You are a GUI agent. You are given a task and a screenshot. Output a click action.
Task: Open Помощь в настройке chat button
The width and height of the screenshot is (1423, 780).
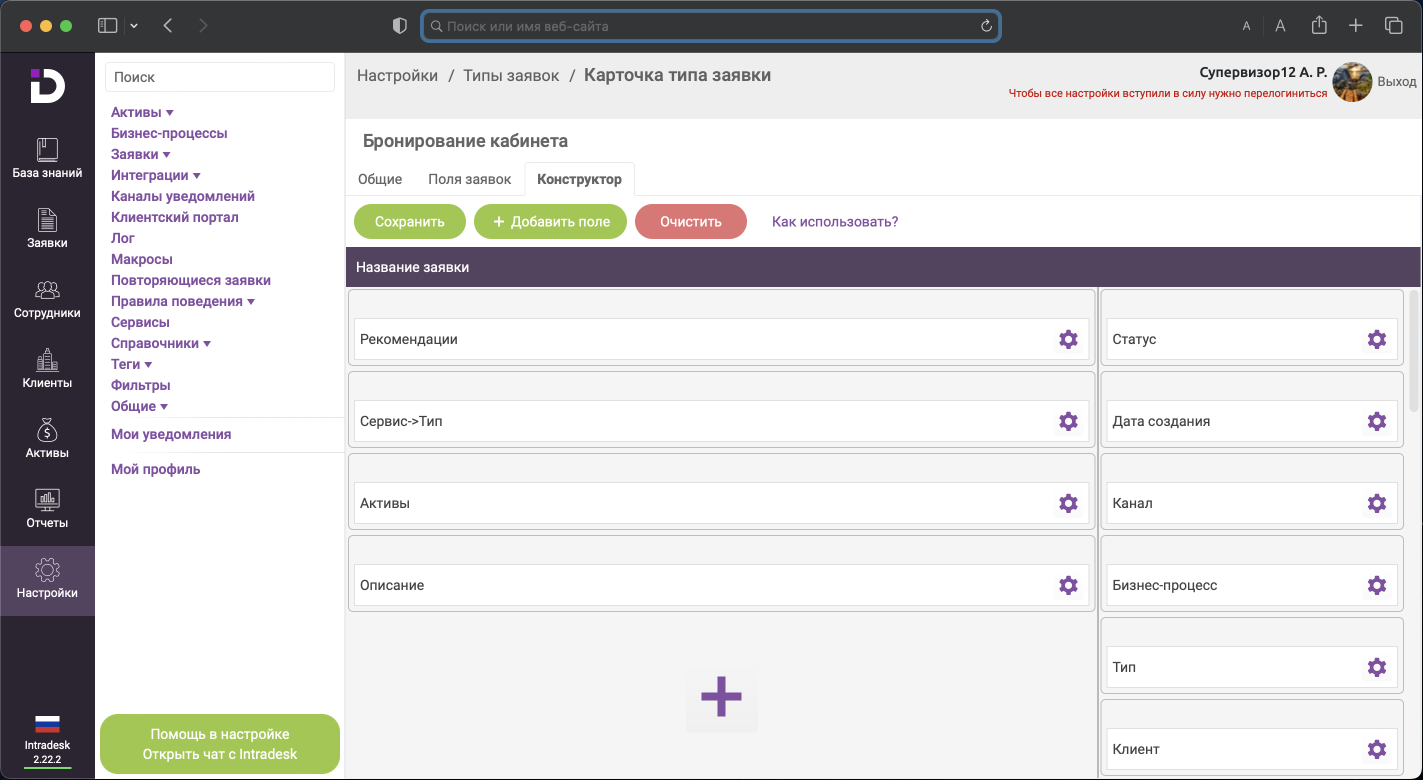pos(220,744)
